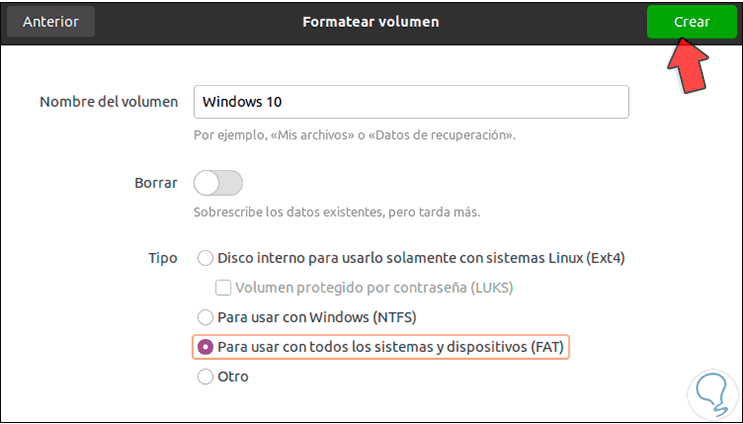The height and width of the screenshot is (424, 743).
Task: Choose the Windows NTFS radio button
Action: [205, 317]
